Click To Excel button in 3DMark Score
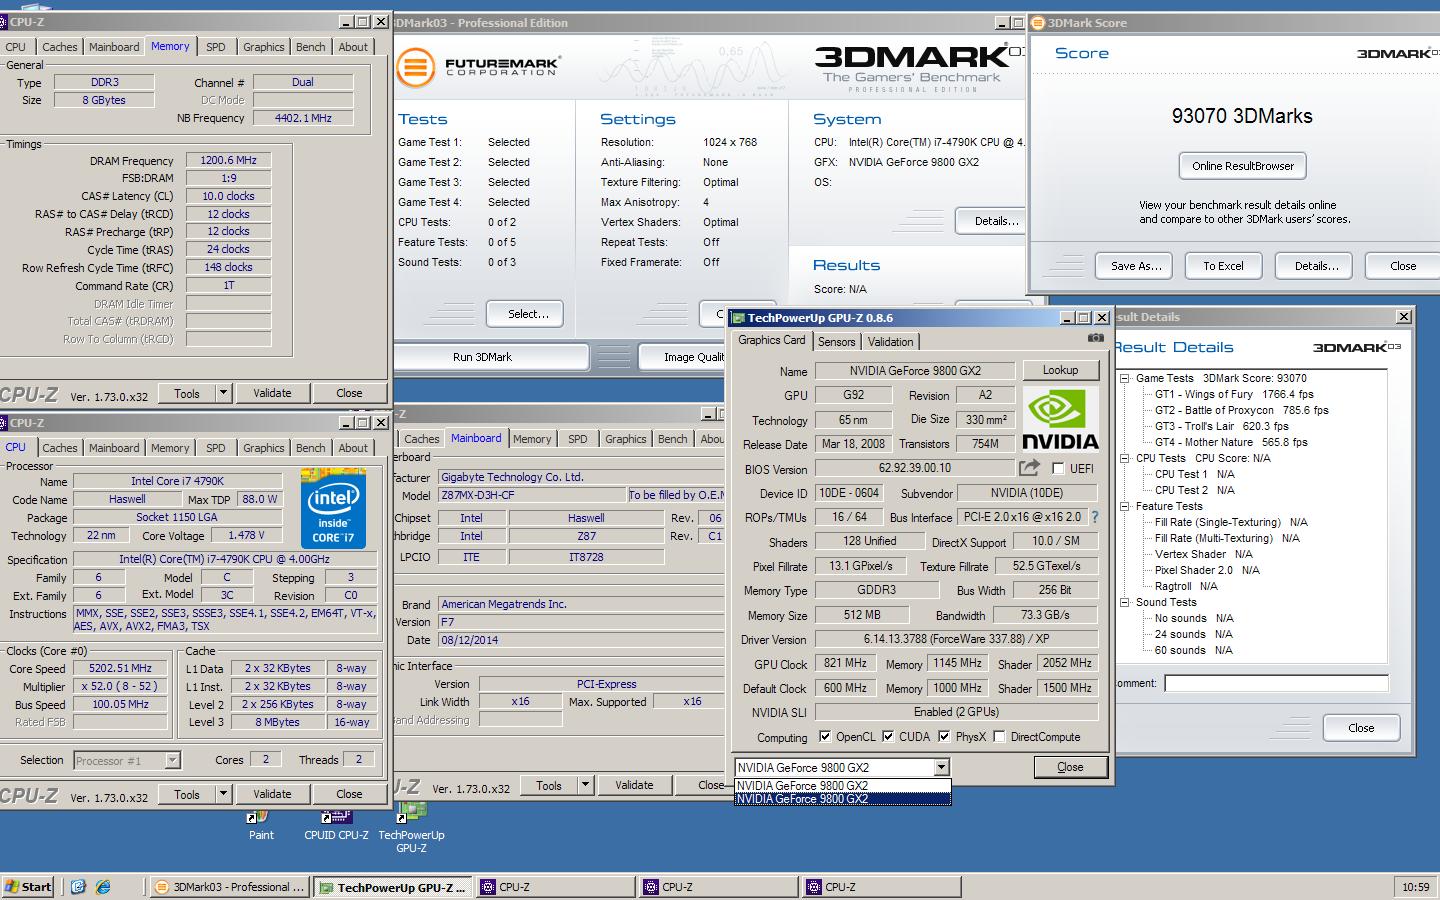The width and height of the screenshot is (1440, 900). [x=1223, y=266]
